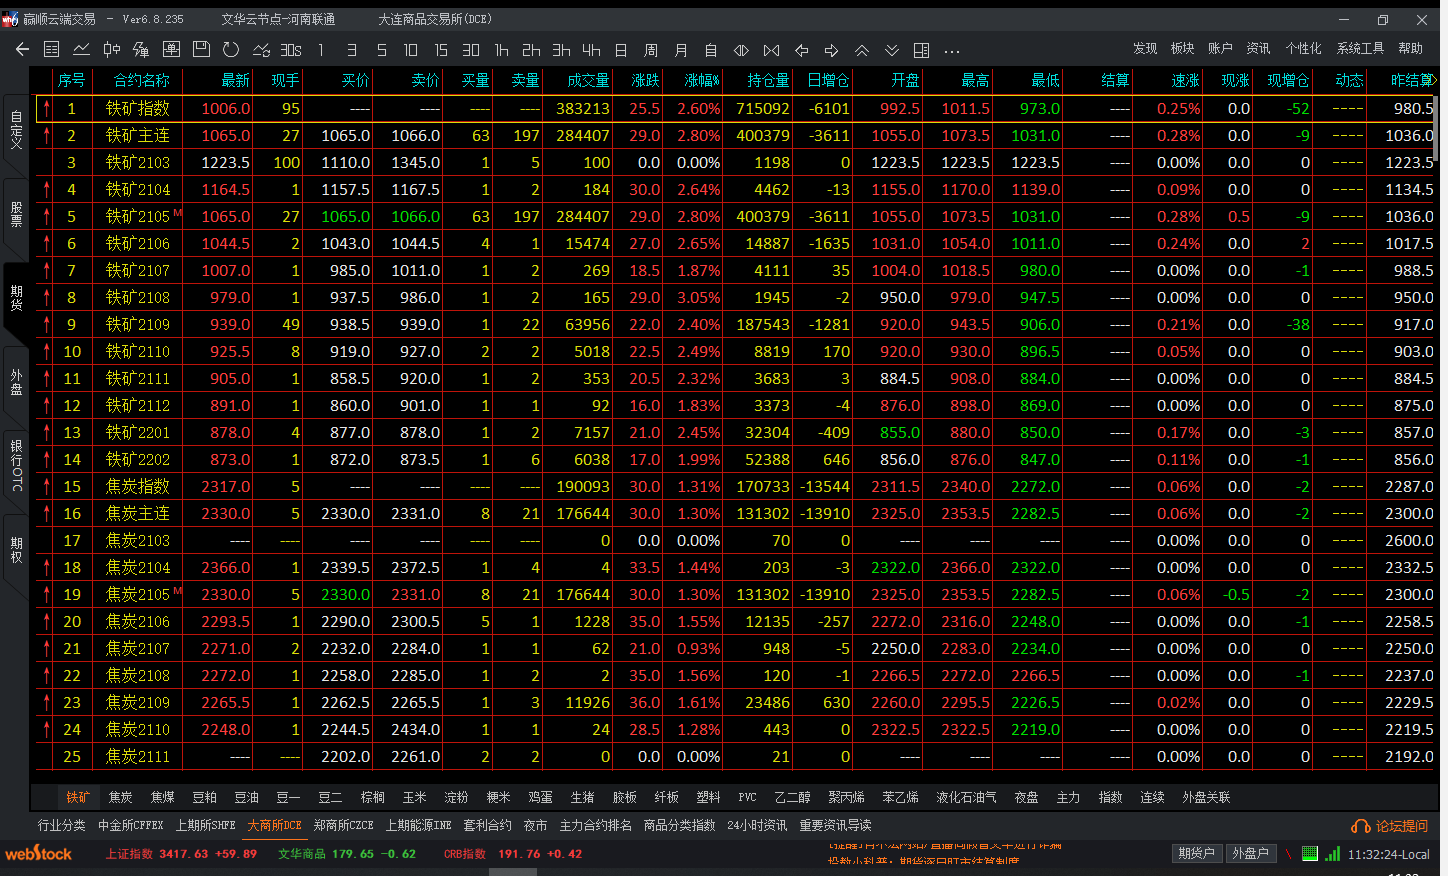The width and height of the screenshot is (1448, 876).
Task: Open the 资讯 menu
Action: pos(1258,48)
